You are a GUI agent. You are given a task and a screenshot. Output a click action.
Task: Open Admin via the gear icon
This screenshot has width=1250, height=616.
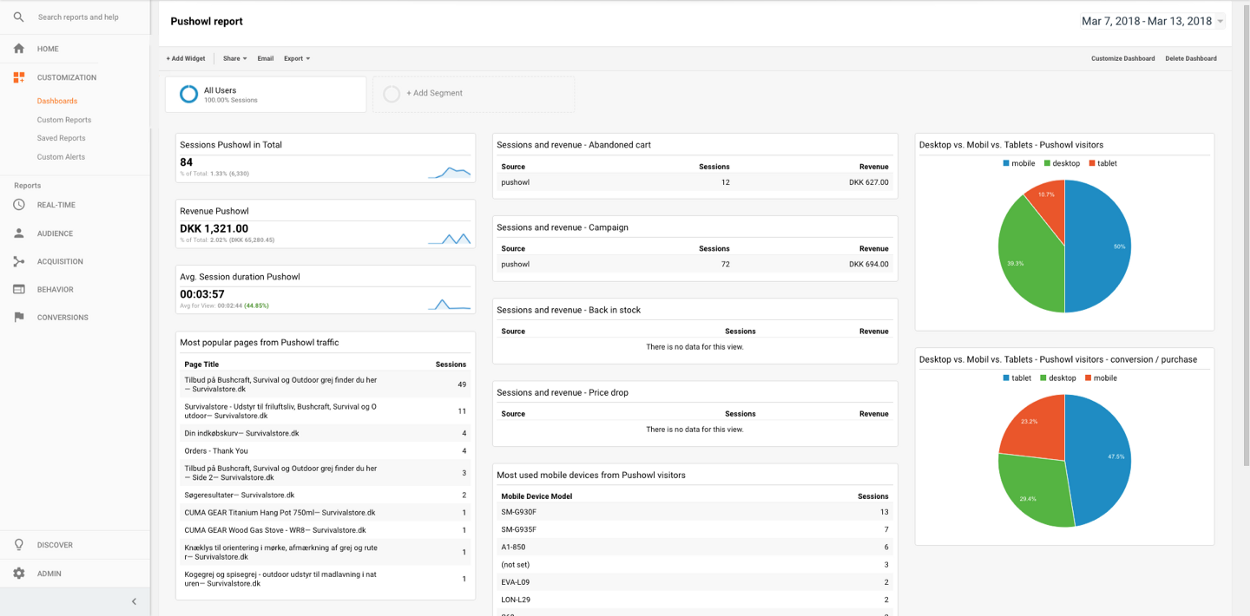(x=18, y=573)
